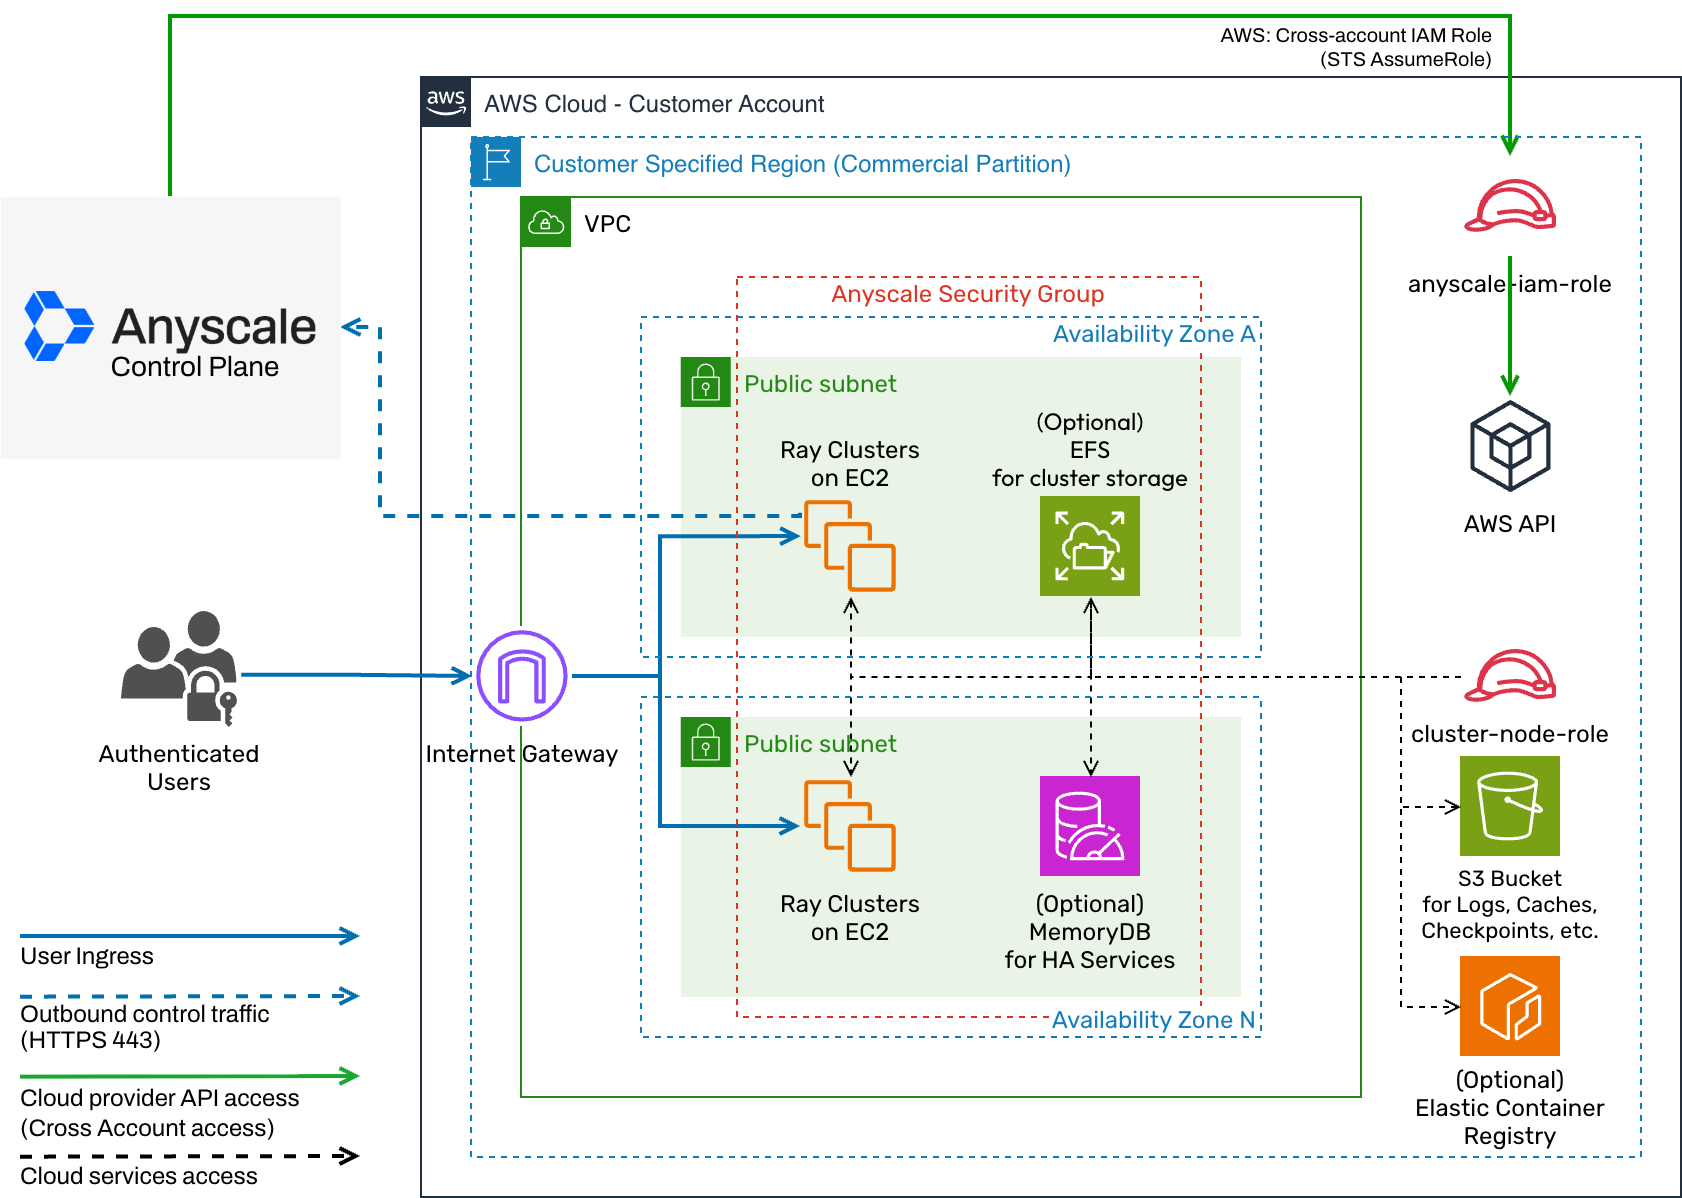The height and width of the screenshot is (1198, 1682).
Task: Select the Availability Zone A label
Action: [x=1153, y=334]
